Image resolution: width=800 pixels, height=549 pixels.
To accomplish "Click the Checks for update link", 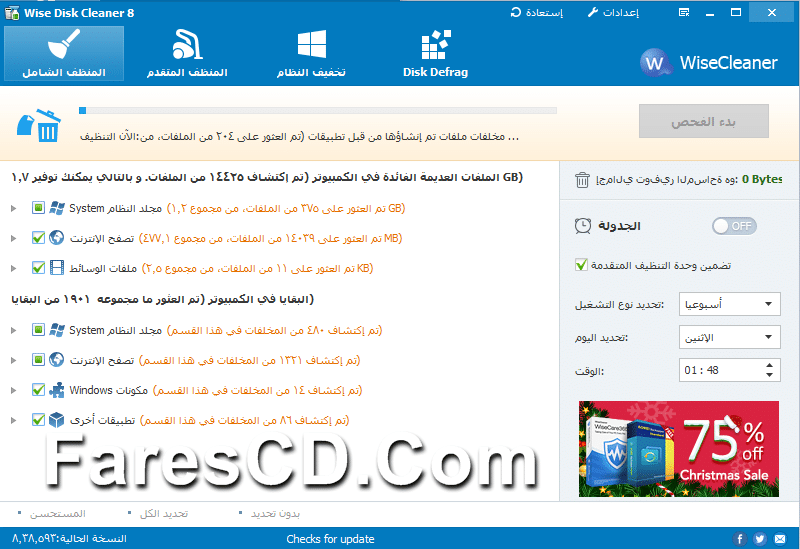I will 330,539.
